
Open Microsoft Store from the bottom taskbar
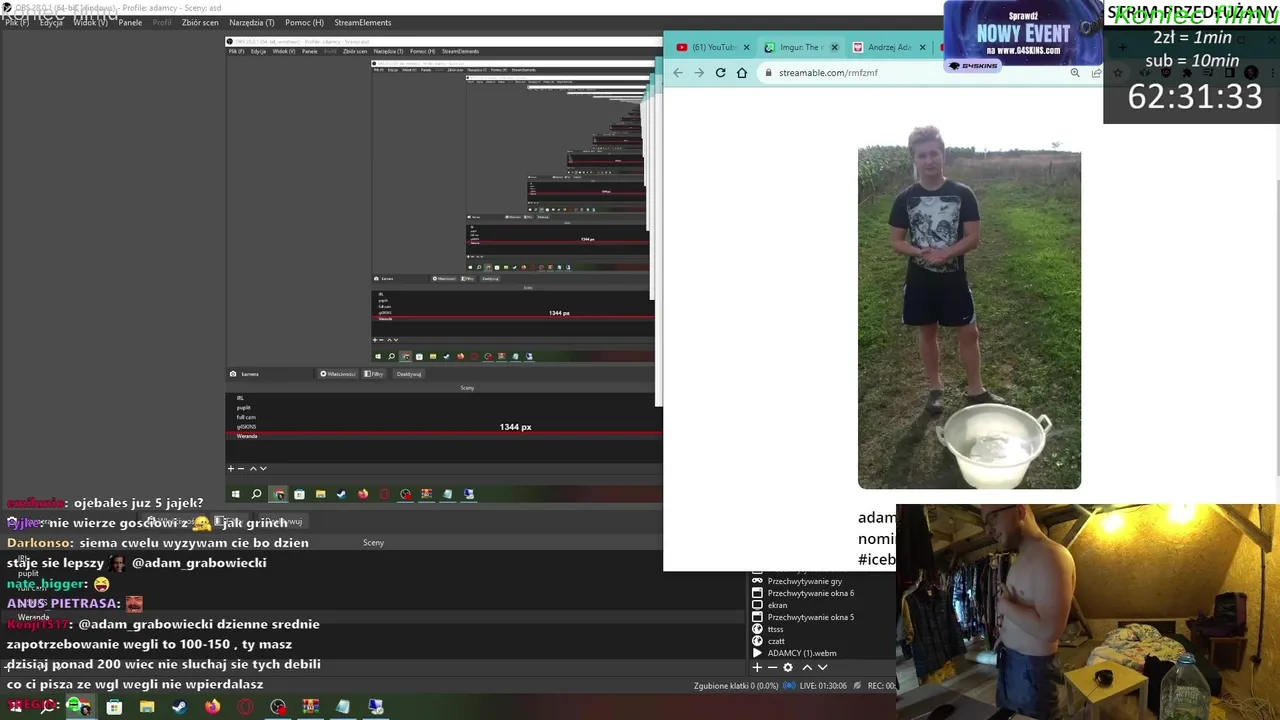tap(114, 707)
